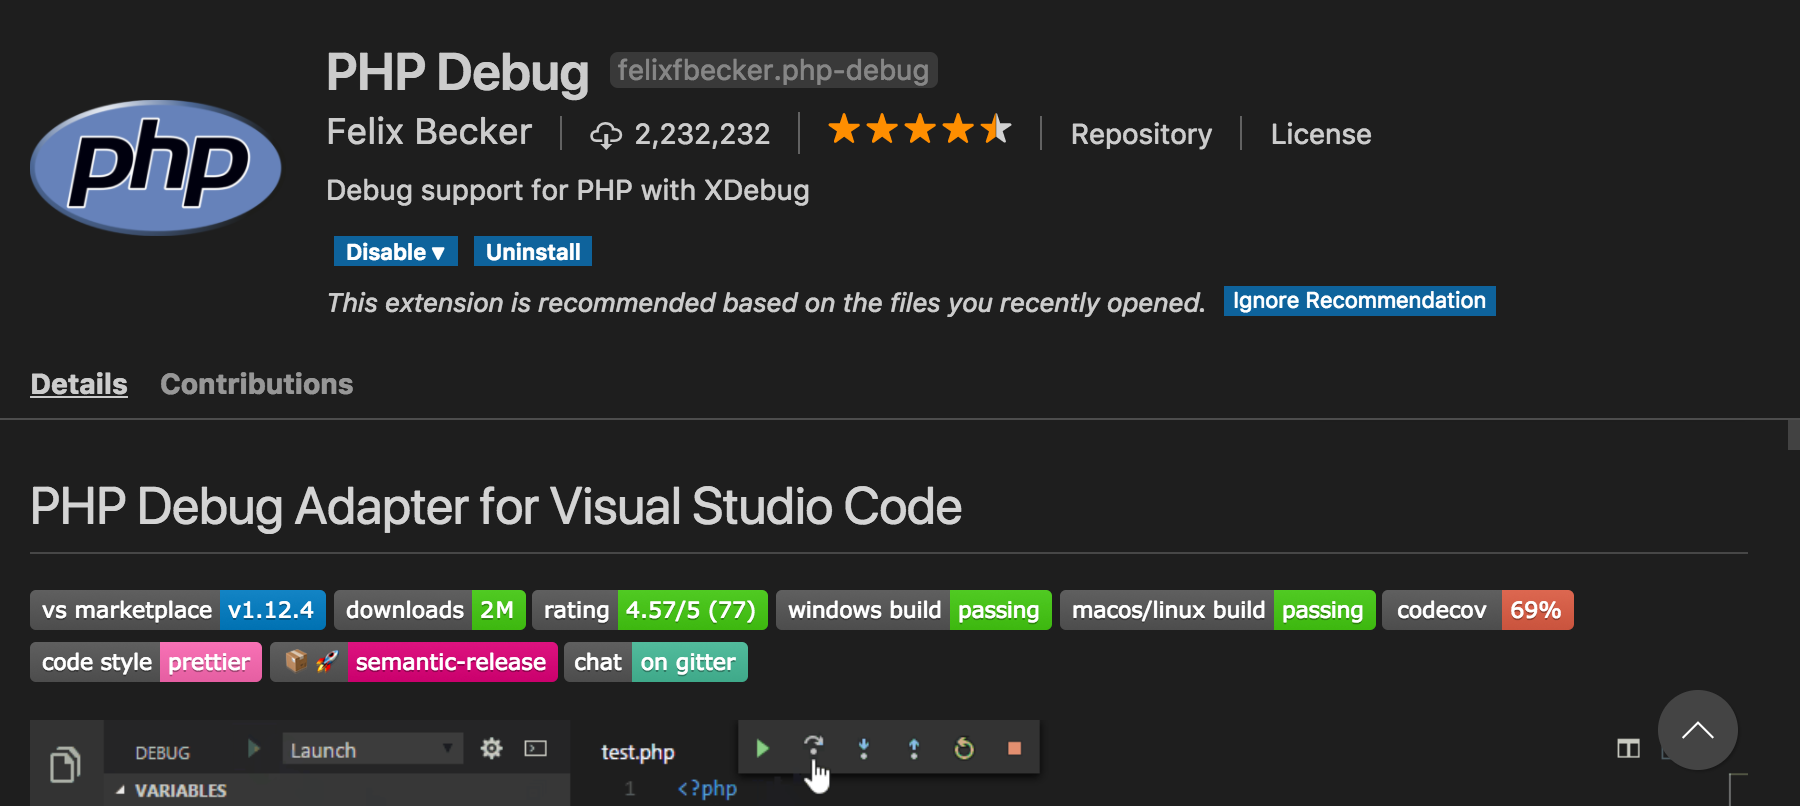Open the chat on gitter badge

(x=656, y=662)
